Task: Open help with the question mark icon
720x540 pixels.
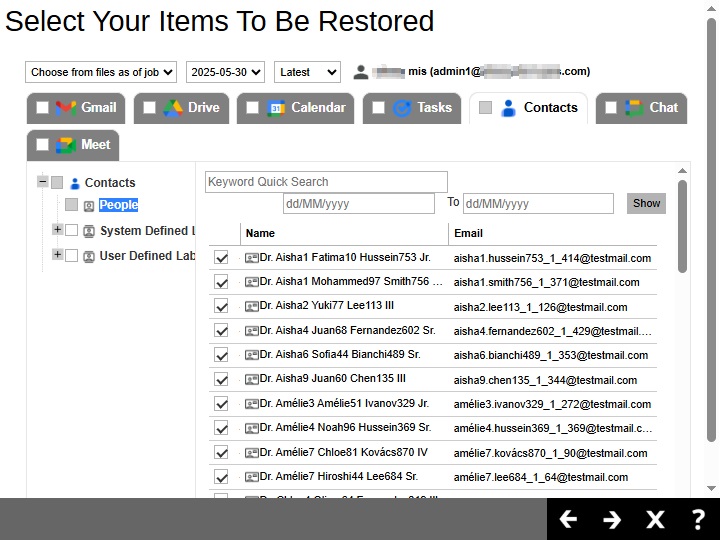Action: pyautogui.click(x=699, y=519)
